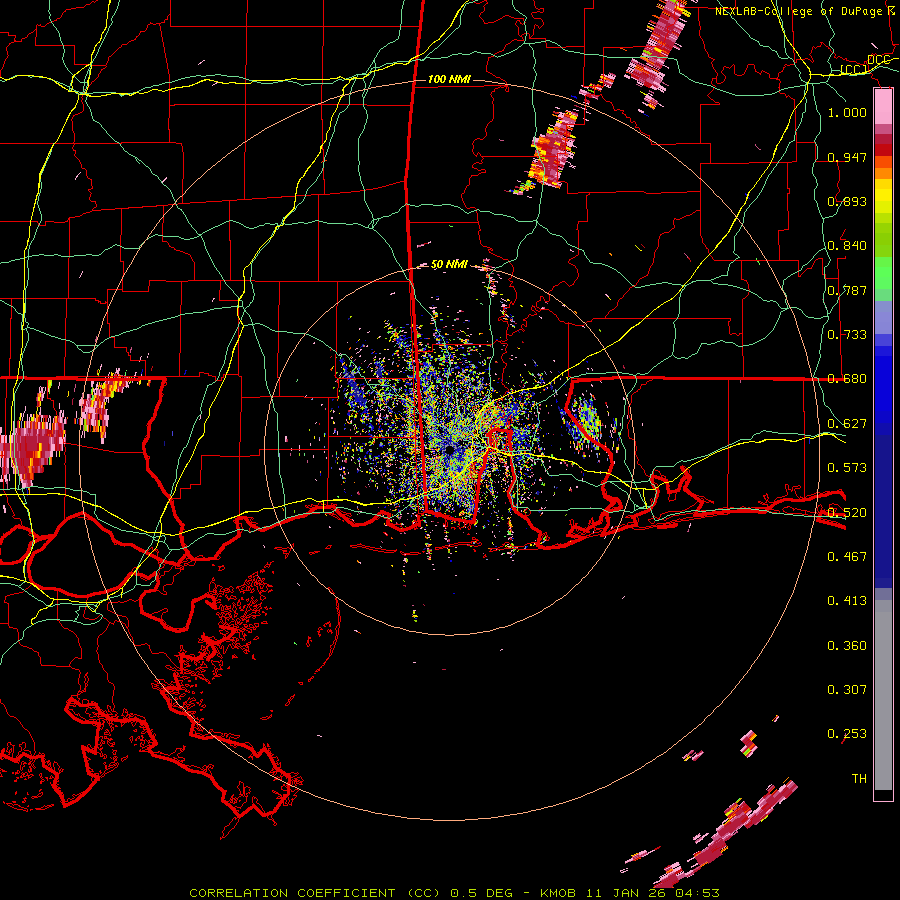Click the 0.413 color scale value
Viewport: 900px width, 900px height.
click(847, 601)
